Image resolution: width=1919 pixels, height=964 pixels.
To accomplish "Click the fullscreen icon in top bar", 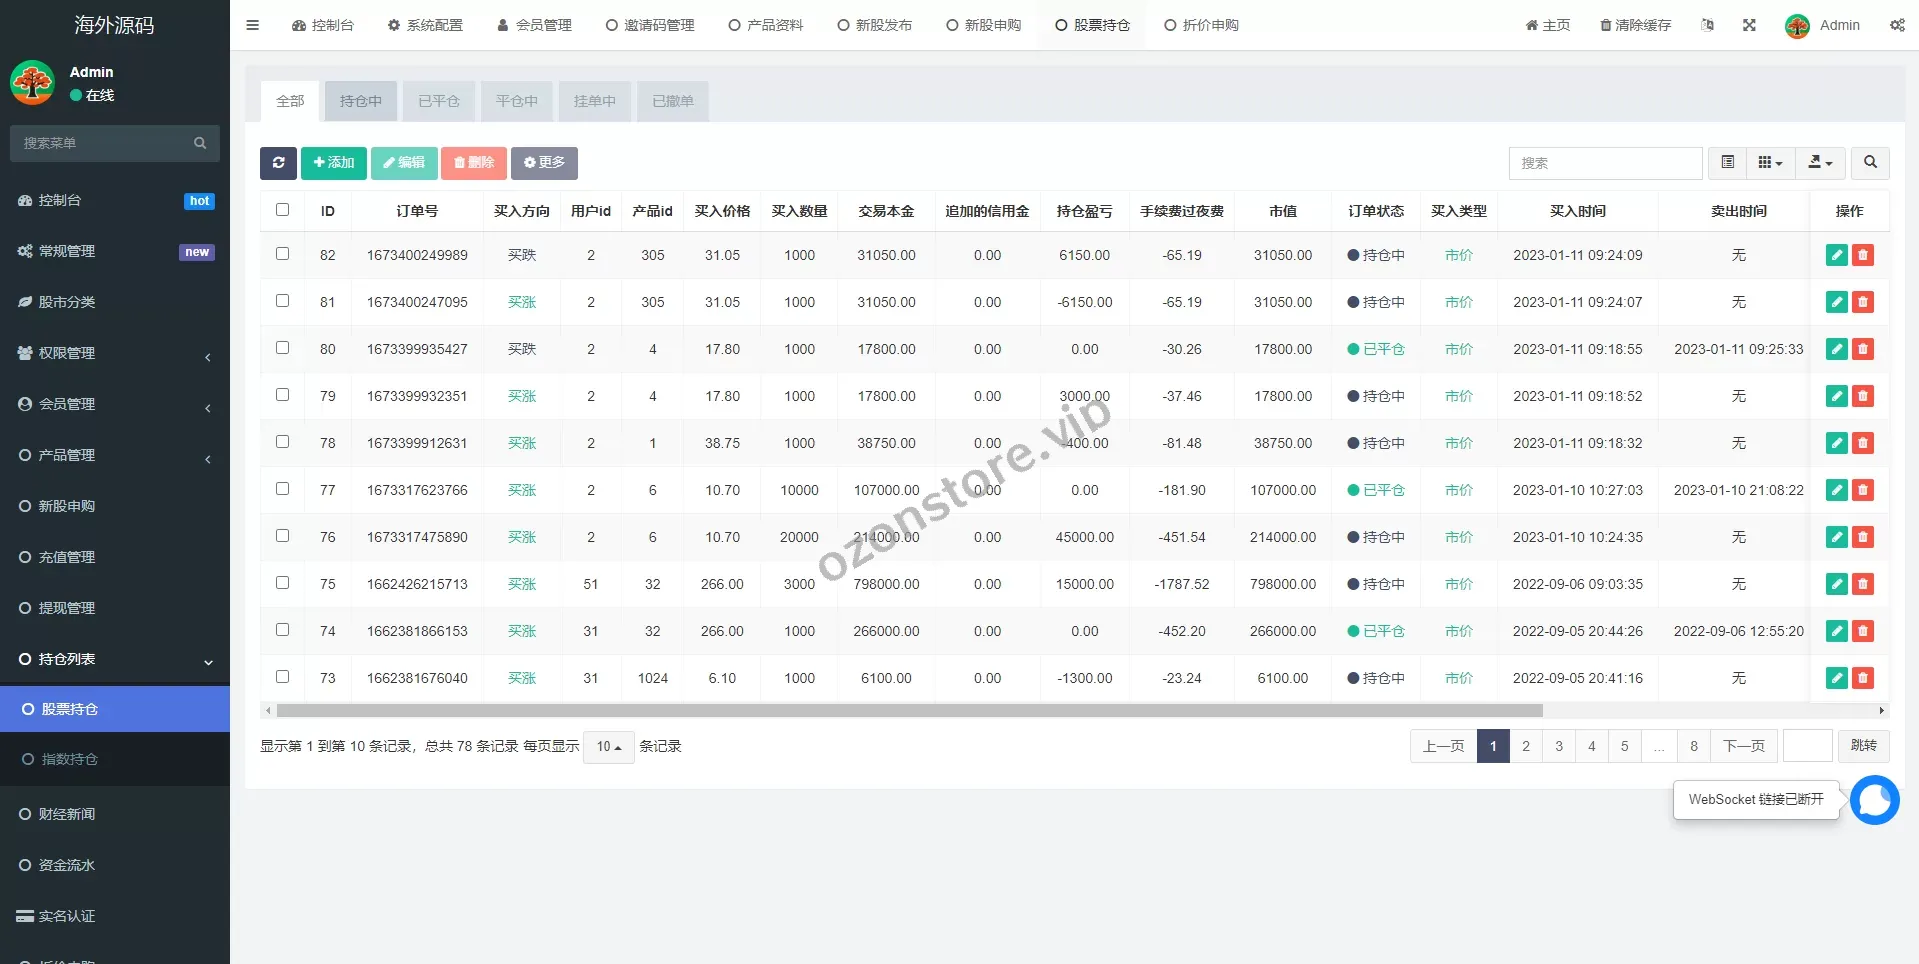I will [1748, 25].
